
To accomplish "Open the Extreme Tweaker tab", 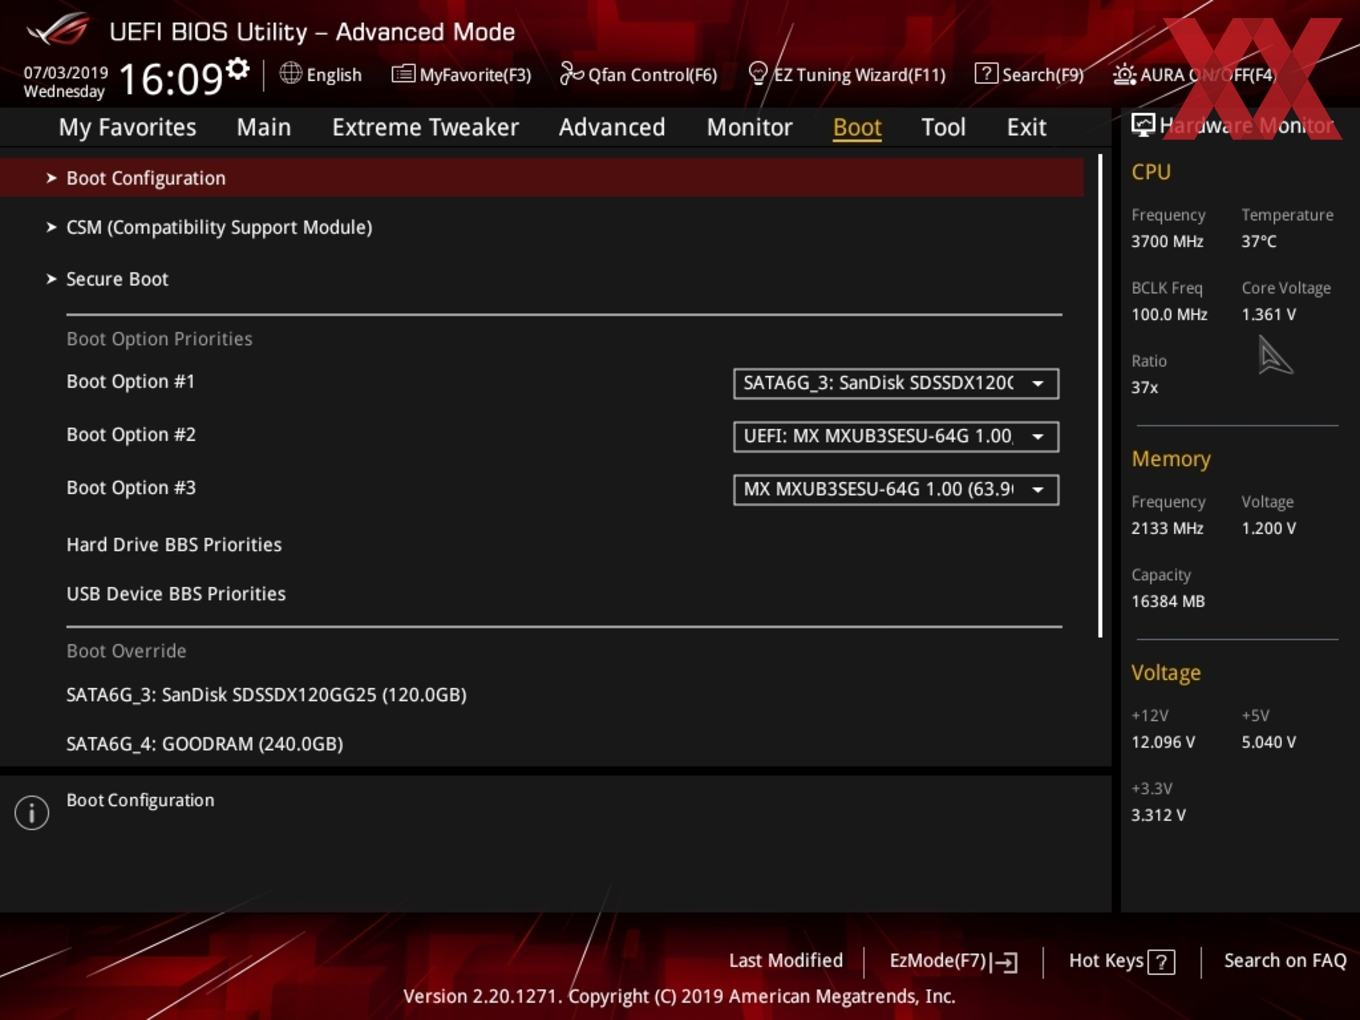I will click(425, 127).
